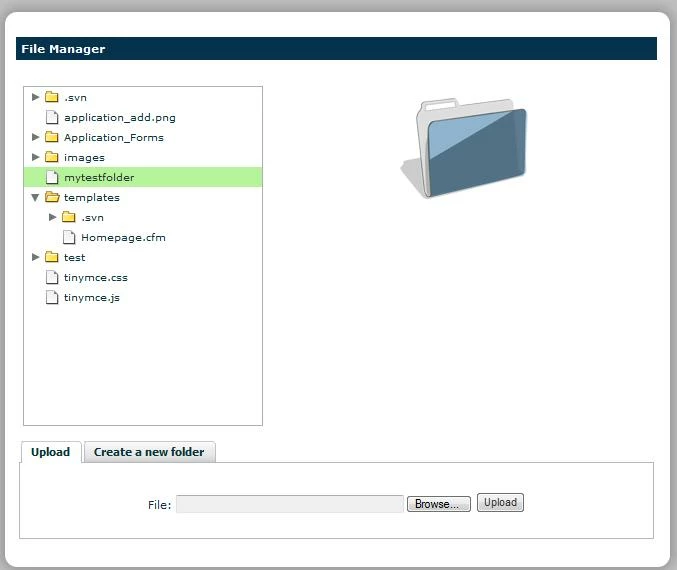677x570 pixels.
Task: Select the test folder name
Action: (x=75, y=258)
